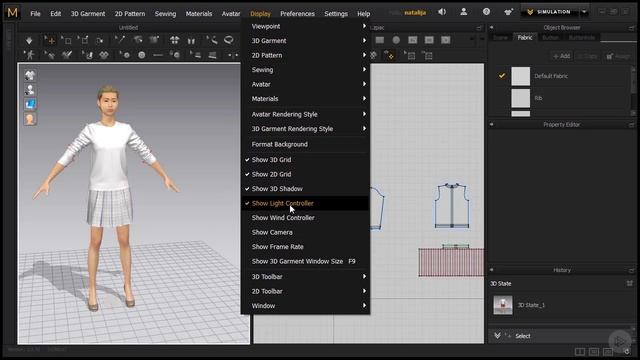The height and width of the screenshot is (360, 640).
Task: Enable Show Wind Controller
Action: coord(306,218)
